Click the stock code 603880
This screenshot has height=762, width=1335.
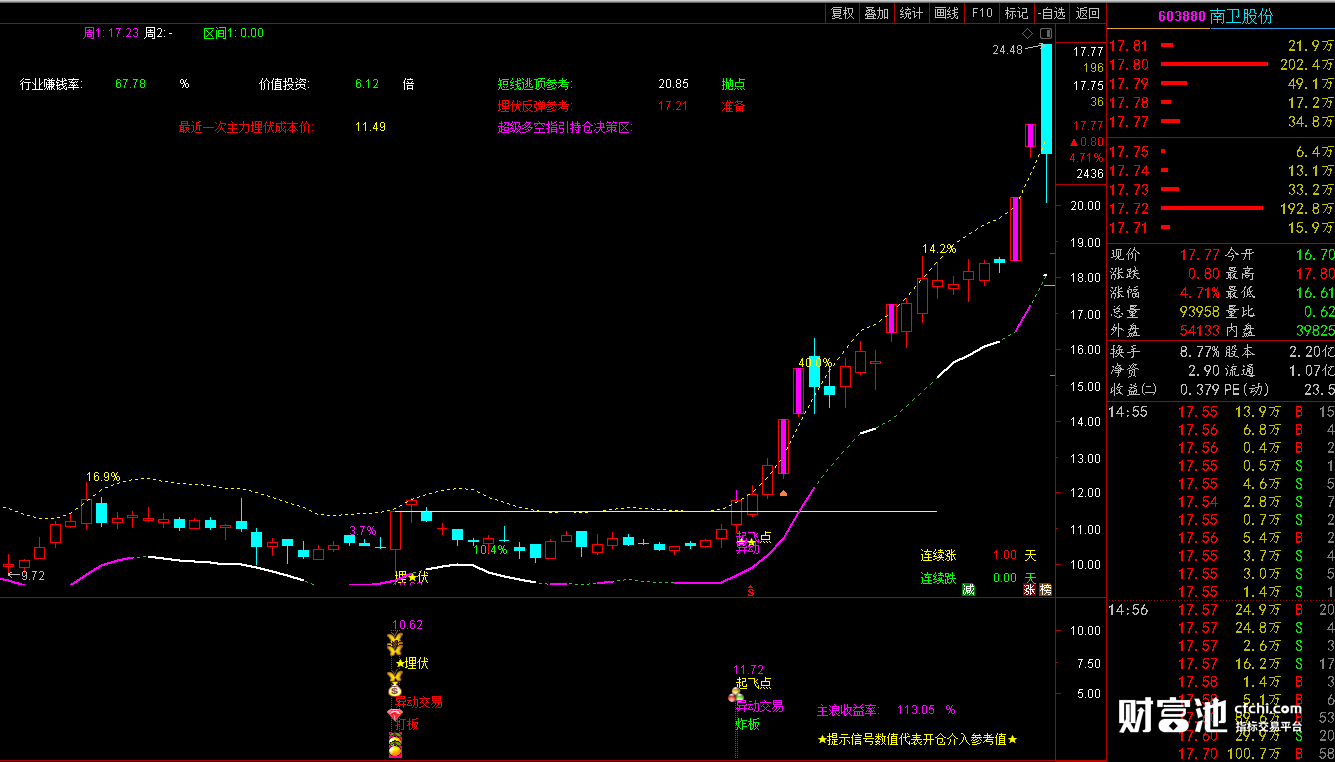coord(1182,17)
